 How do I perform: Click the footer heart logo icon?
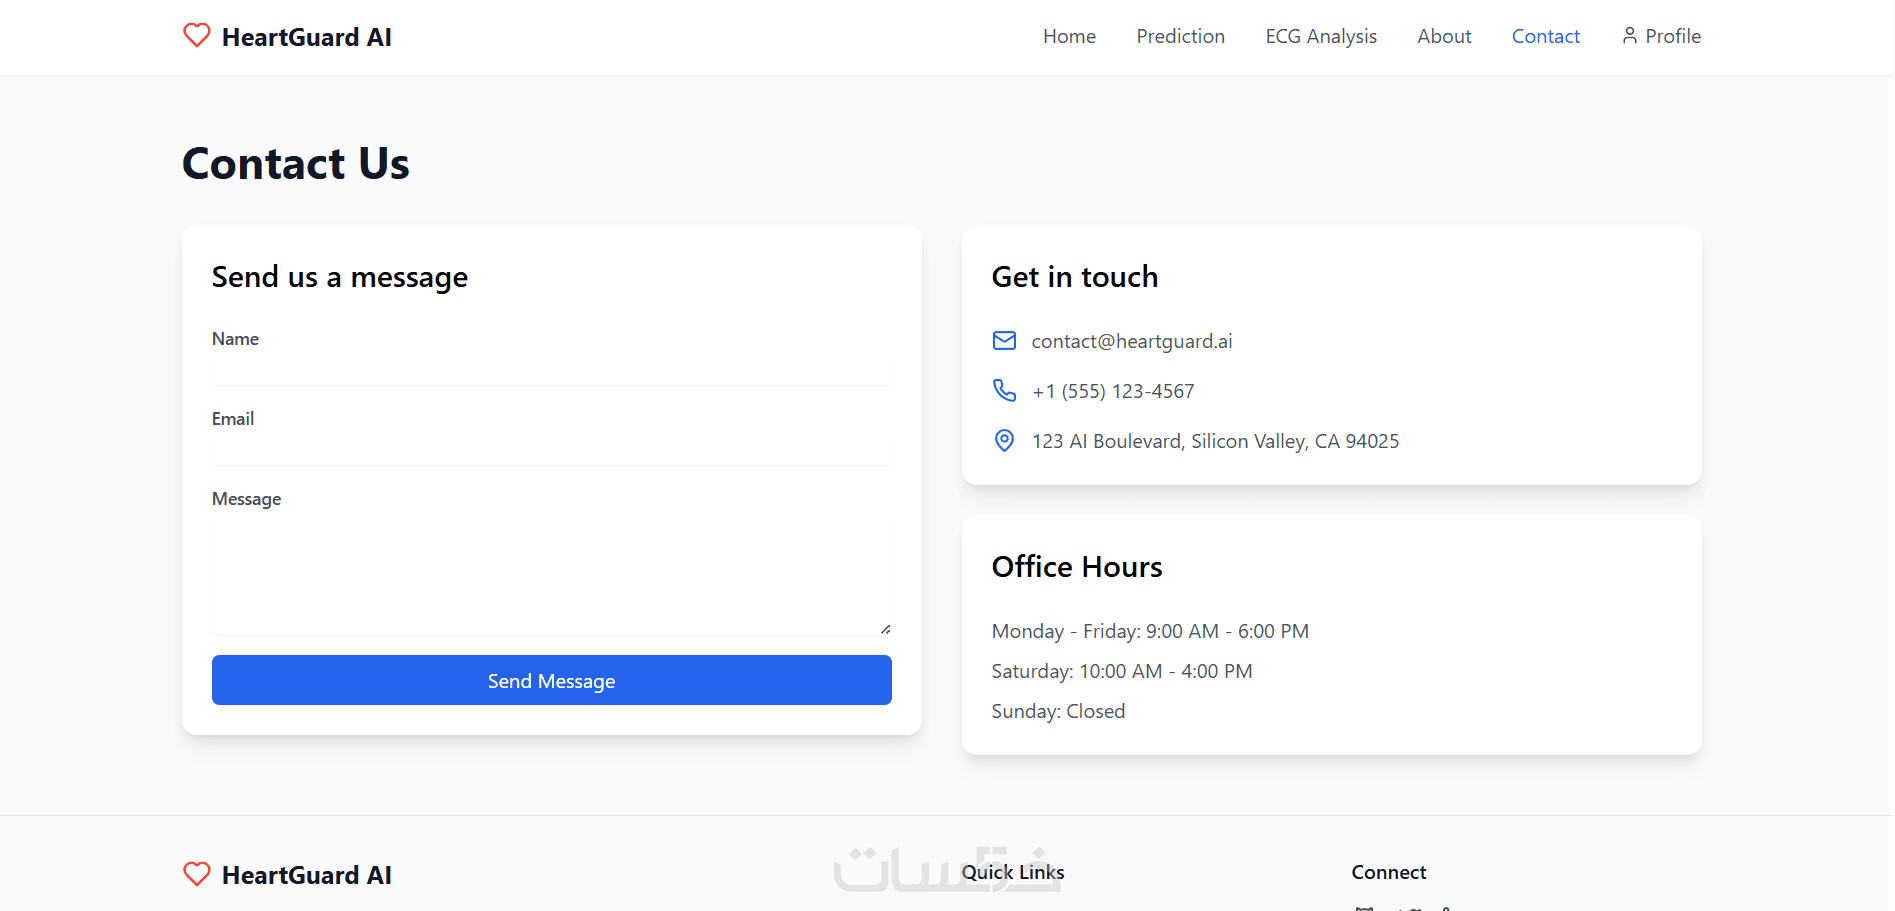point(197,874)
